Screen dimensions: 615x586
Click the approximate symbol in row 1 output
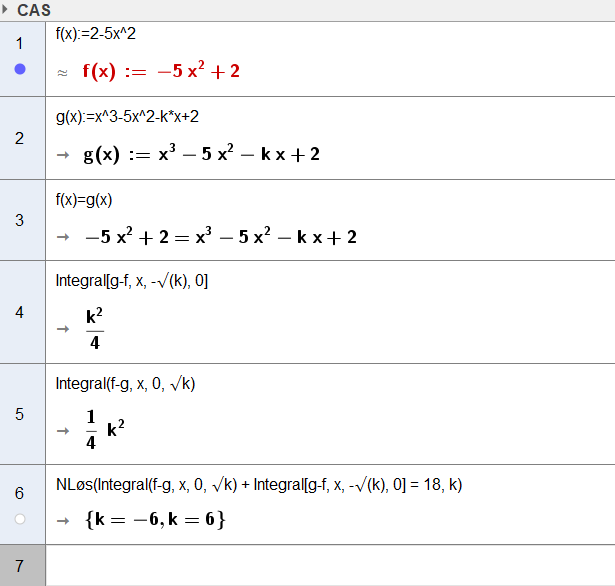point(62,73)
